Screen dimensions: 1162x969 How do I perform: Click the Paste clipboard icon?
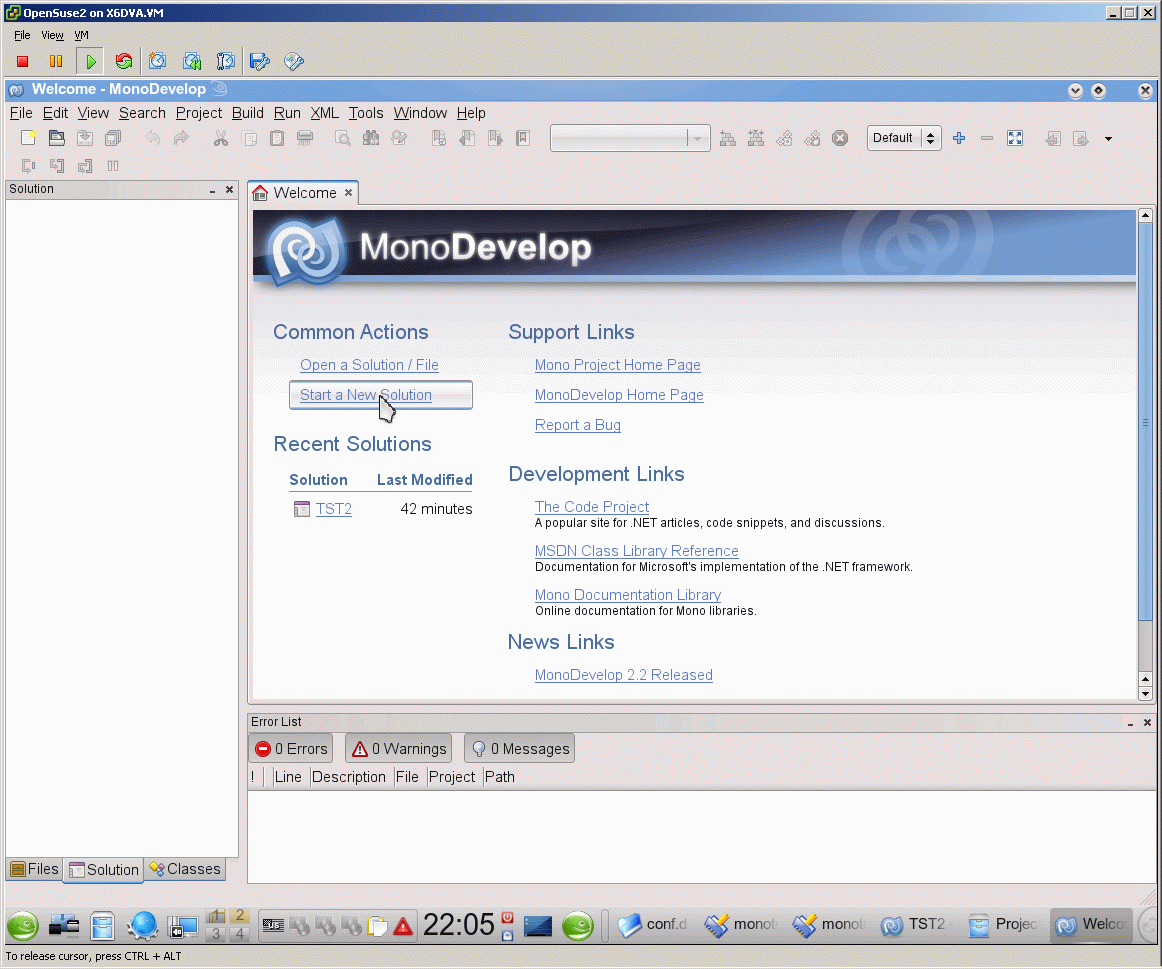[x=277, y=138]
